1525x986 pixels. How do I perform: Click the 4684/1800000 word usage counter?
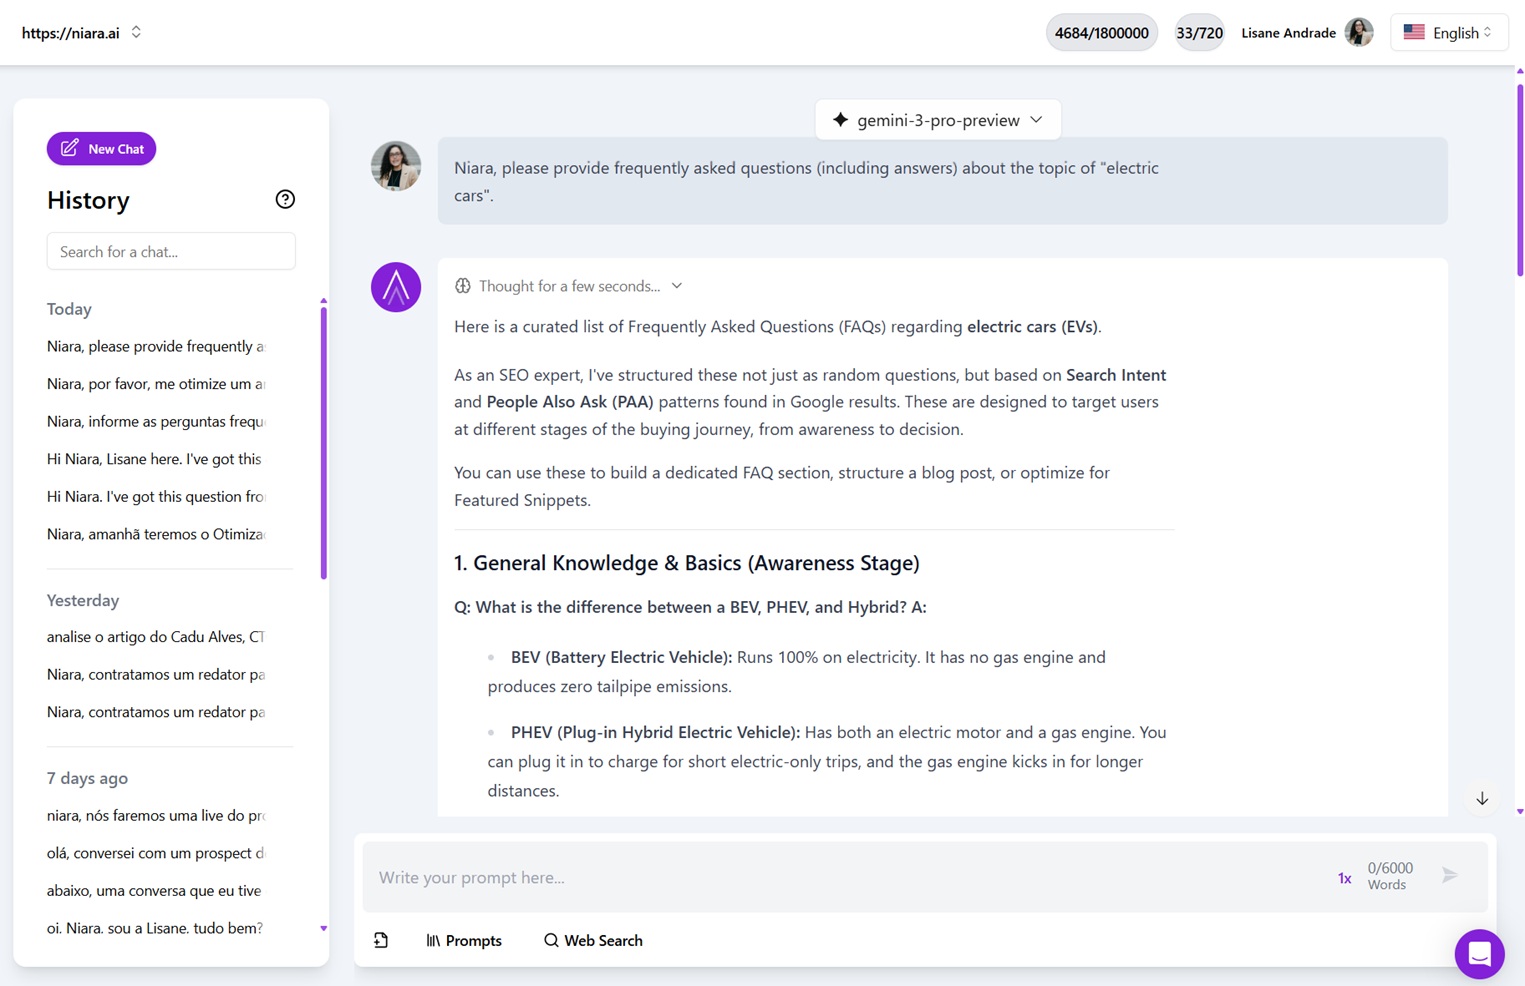point(1101,33)
